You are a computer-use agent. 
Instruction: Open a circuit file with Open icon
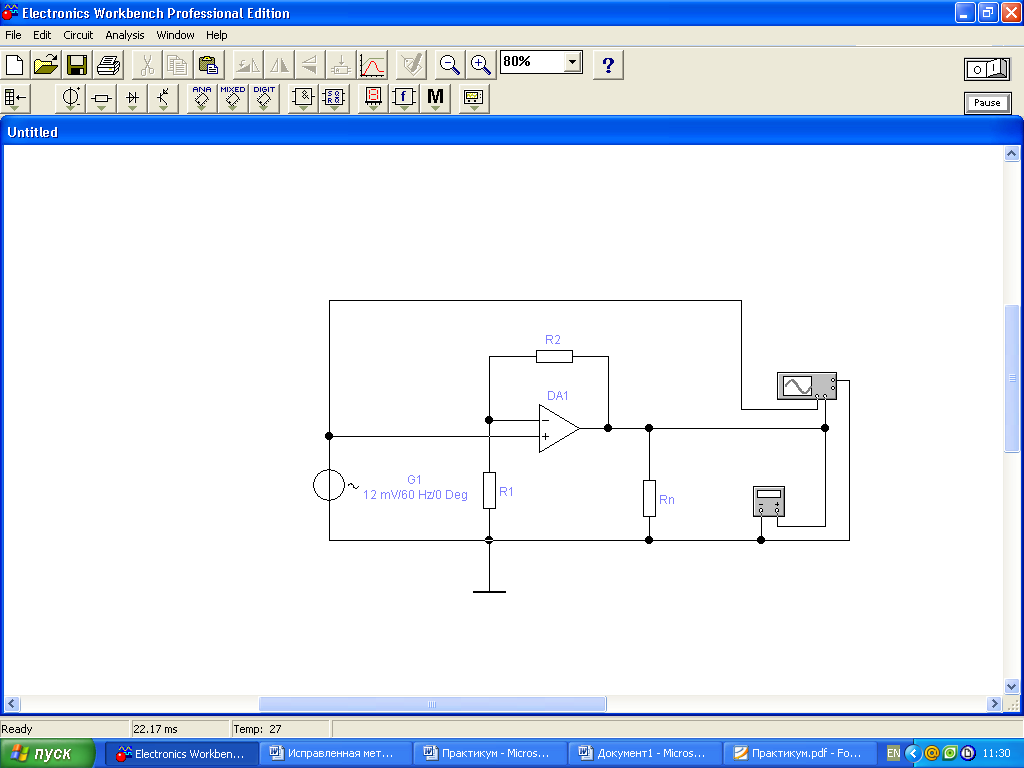pyautogui.click(x=46, y=65)
